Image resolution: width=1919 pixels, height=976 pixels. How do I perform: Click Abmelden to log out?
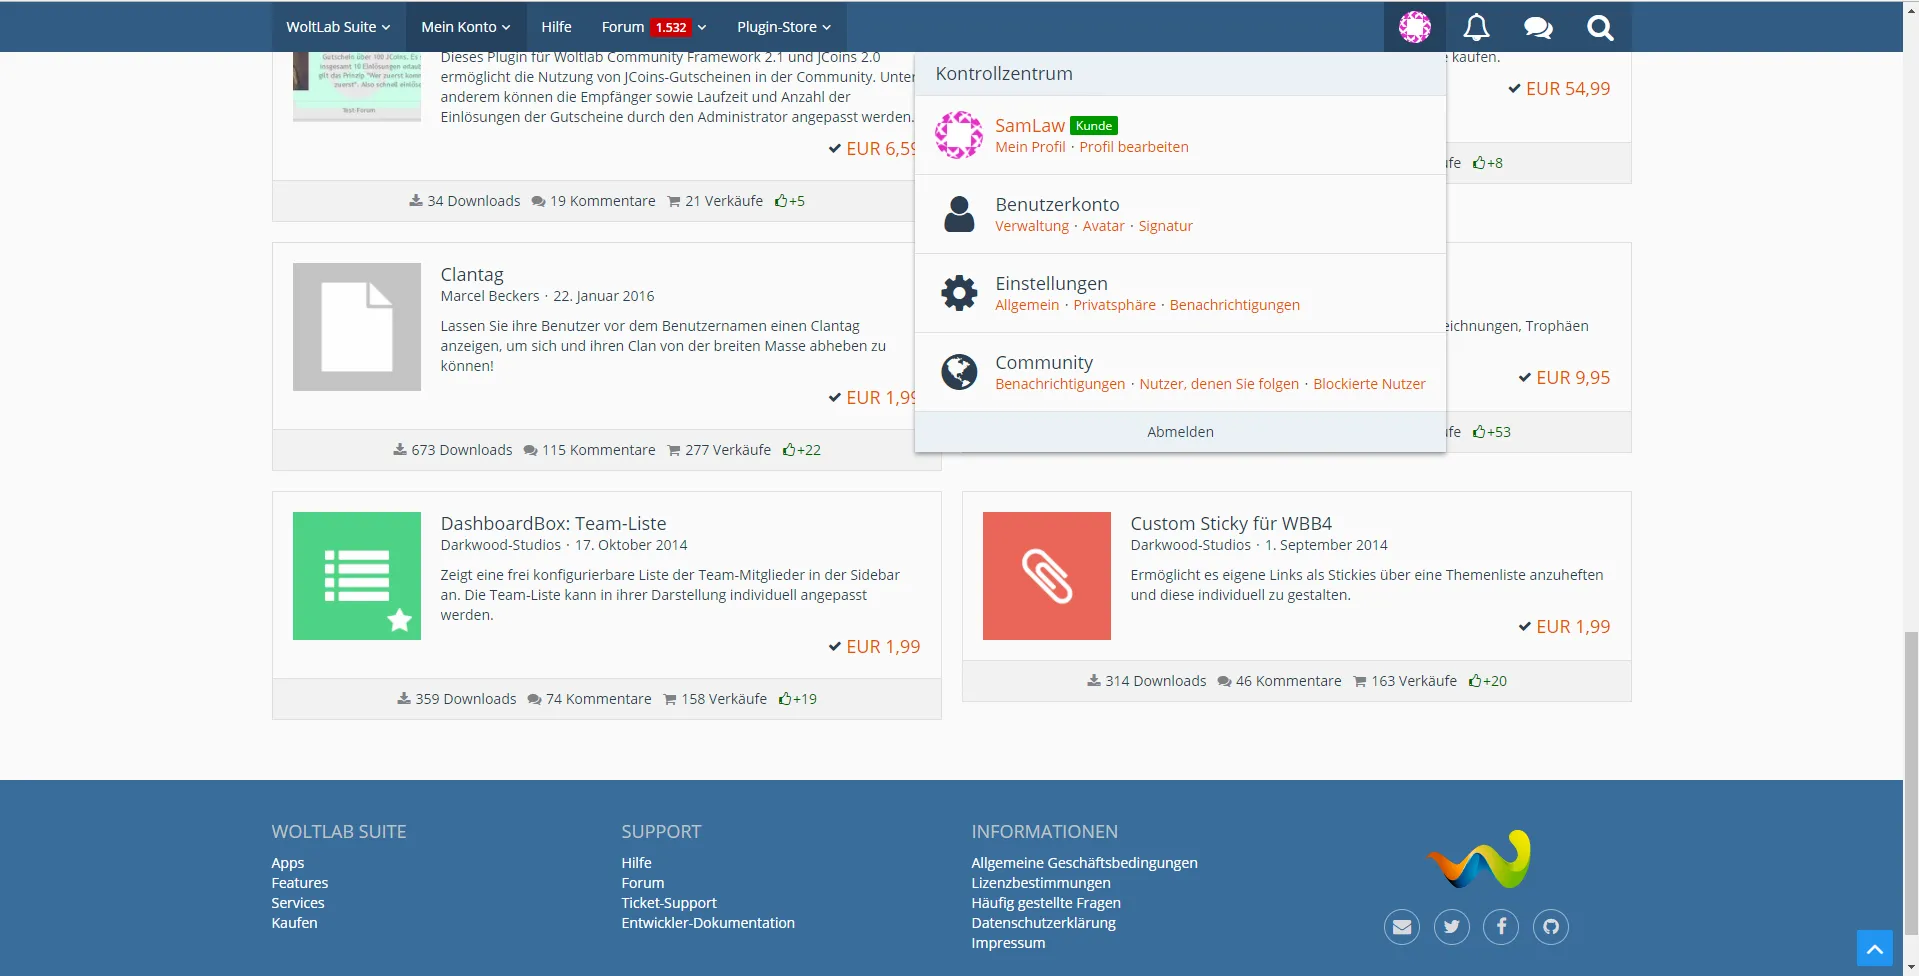pyautogui.click(x=1180, y=432)
